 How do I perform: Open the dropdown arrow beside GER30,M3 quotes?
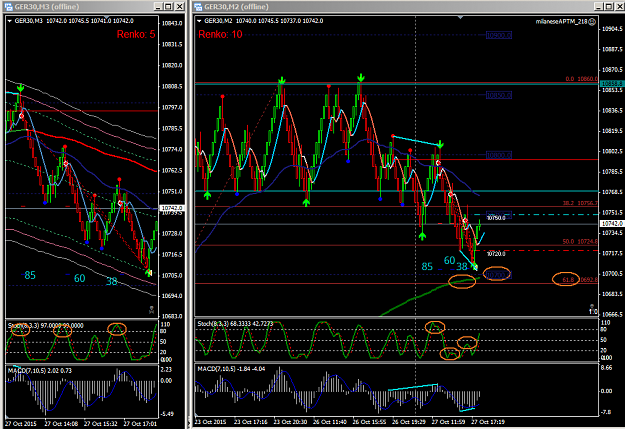pos(10,21)
